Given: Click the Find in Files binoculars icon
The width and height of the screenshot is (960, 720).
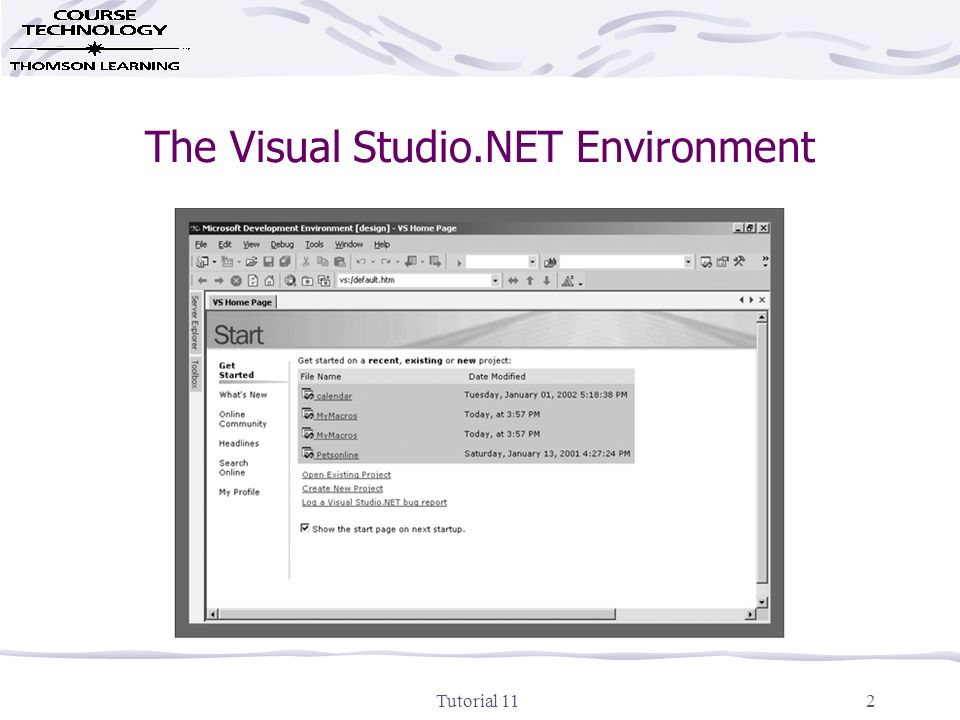Looking at the screenshot, I should point(550,262).
